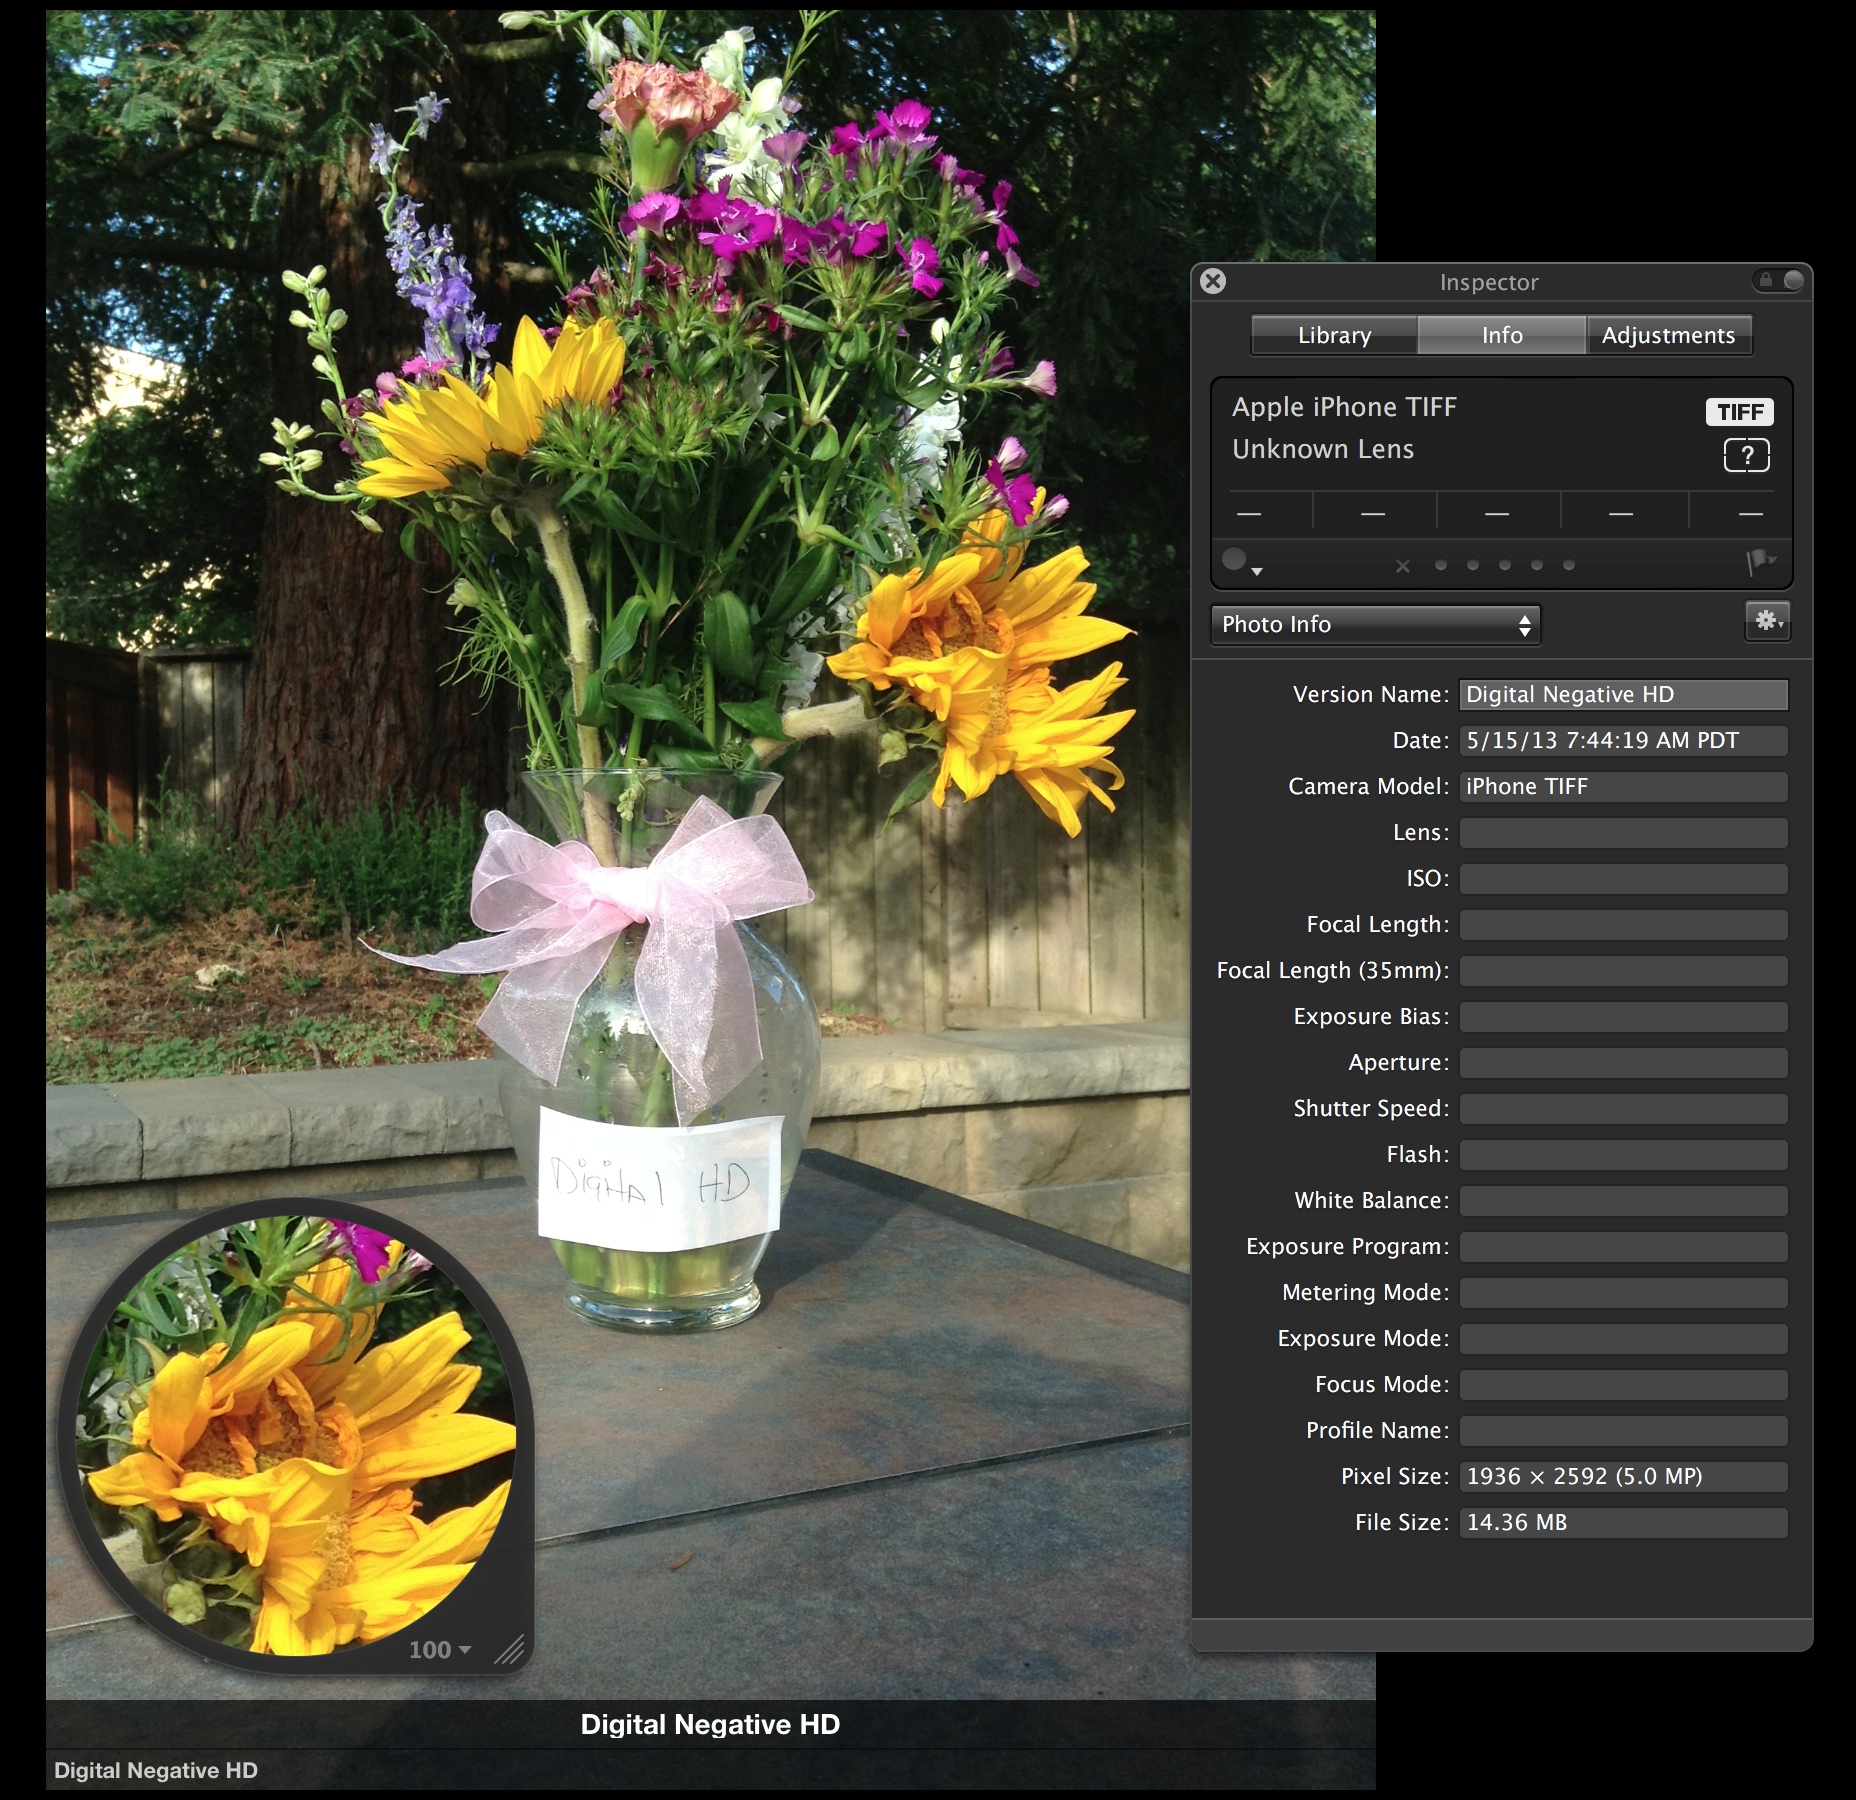This screenshot has width=1856, height=1800.
Task: Open the Photo Info metadata view popup
Action: [x=1375, y=625]
